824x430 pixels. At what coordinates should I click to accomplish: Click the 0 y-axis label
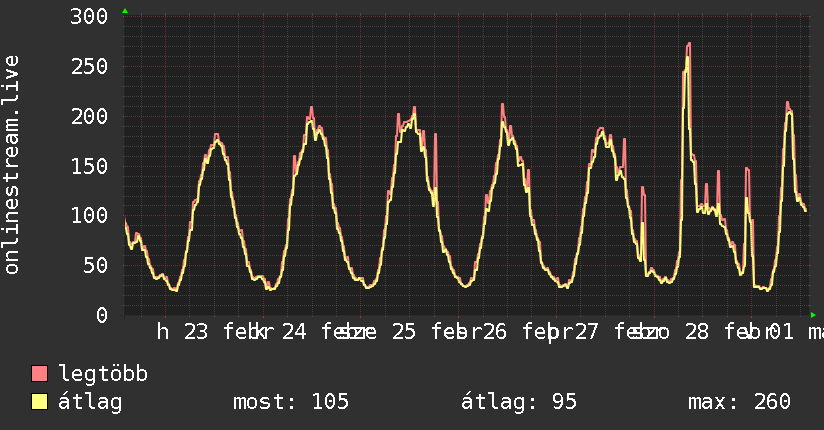pos(102,315)
